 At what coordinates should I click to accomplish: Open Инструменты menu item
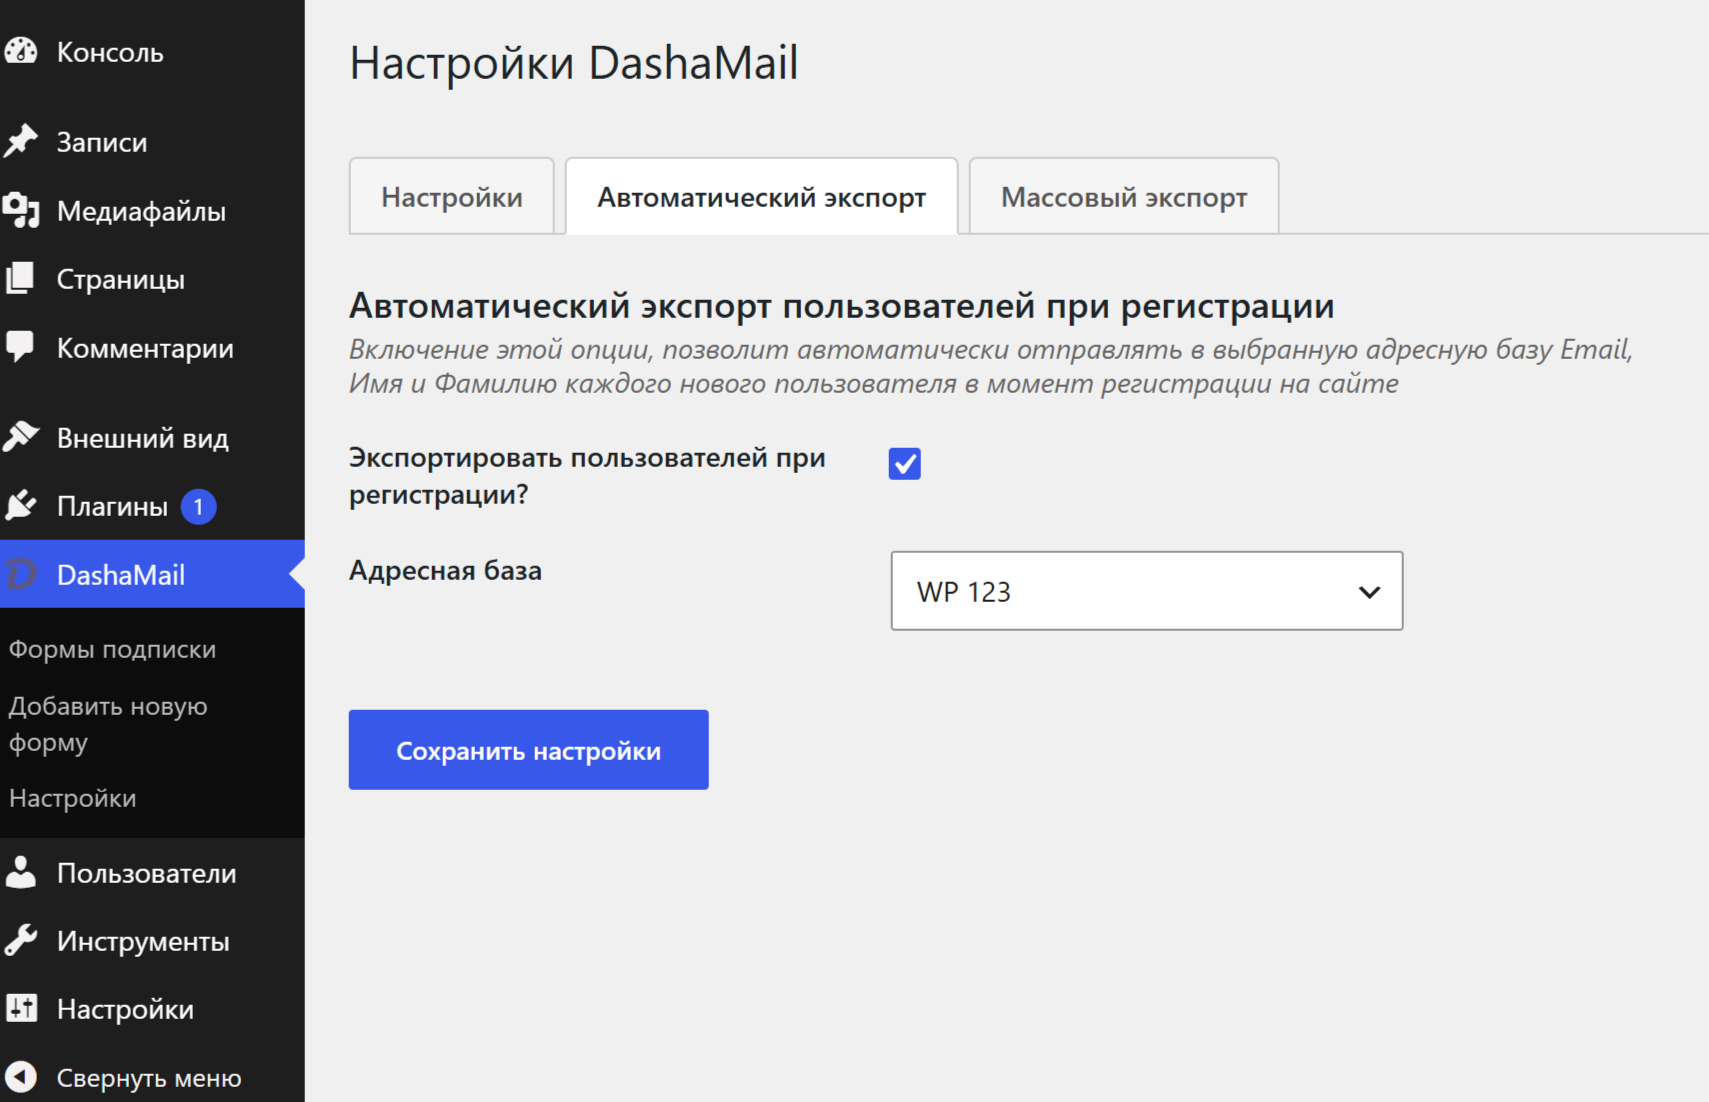pos(152,941)
